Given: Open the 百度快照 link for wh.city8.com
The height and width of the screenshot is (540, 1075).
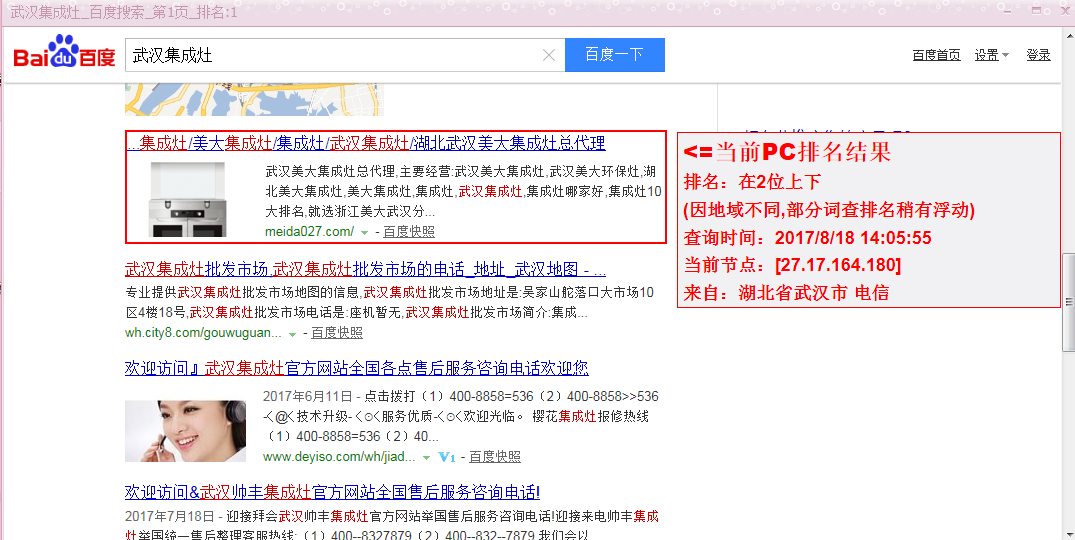Looking at the screenshot, I should point(337,333).
